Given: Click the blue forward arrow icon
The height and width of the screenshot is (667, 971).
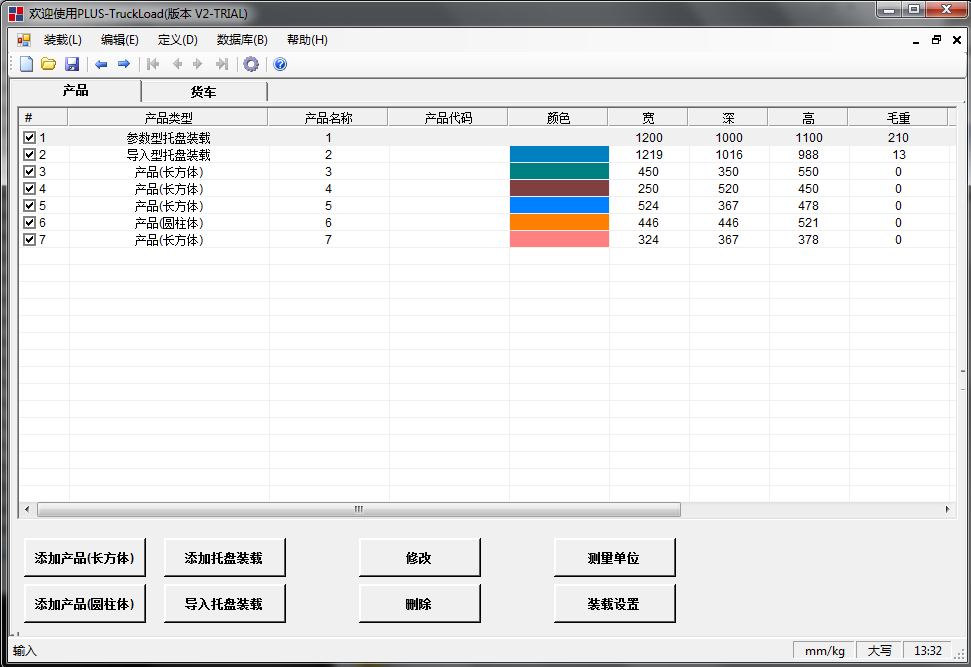Looking at the screenshot, I should (124, 64).
